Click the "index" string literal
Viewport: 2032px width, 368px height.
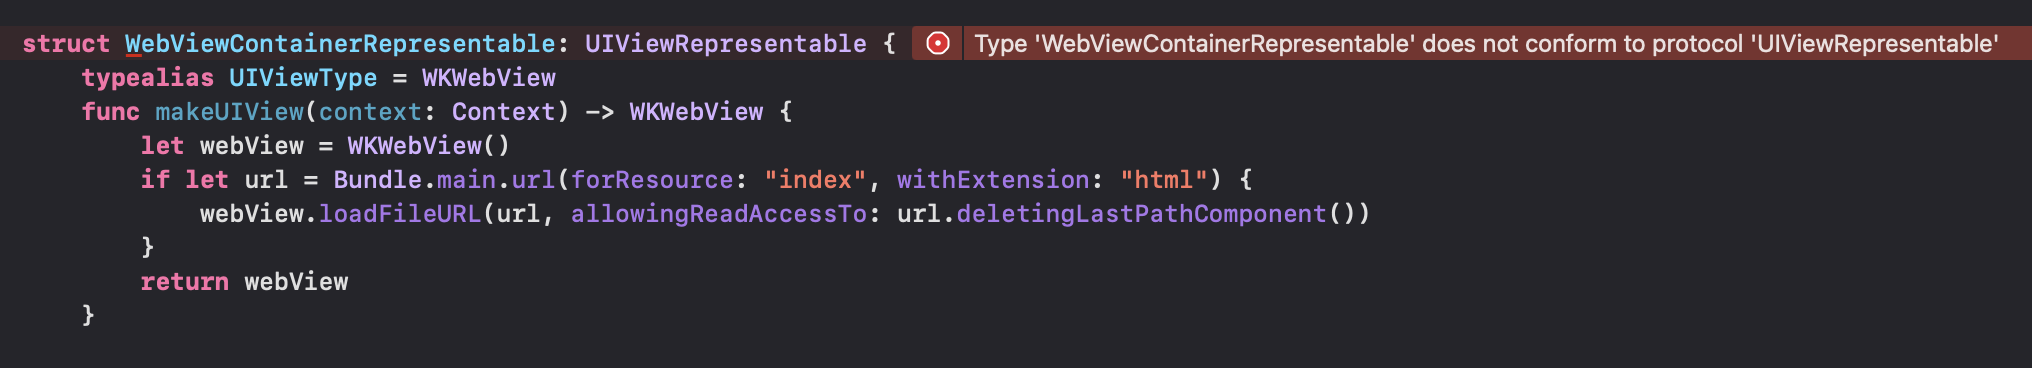tap(815, 179)
